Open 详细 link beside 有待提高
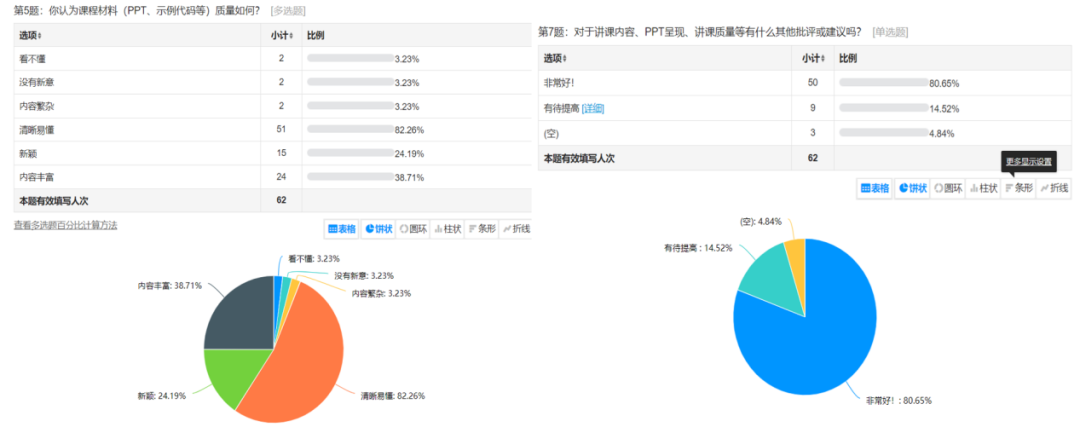The height and width of the screenshot is (433, 1080). [593, 108]
